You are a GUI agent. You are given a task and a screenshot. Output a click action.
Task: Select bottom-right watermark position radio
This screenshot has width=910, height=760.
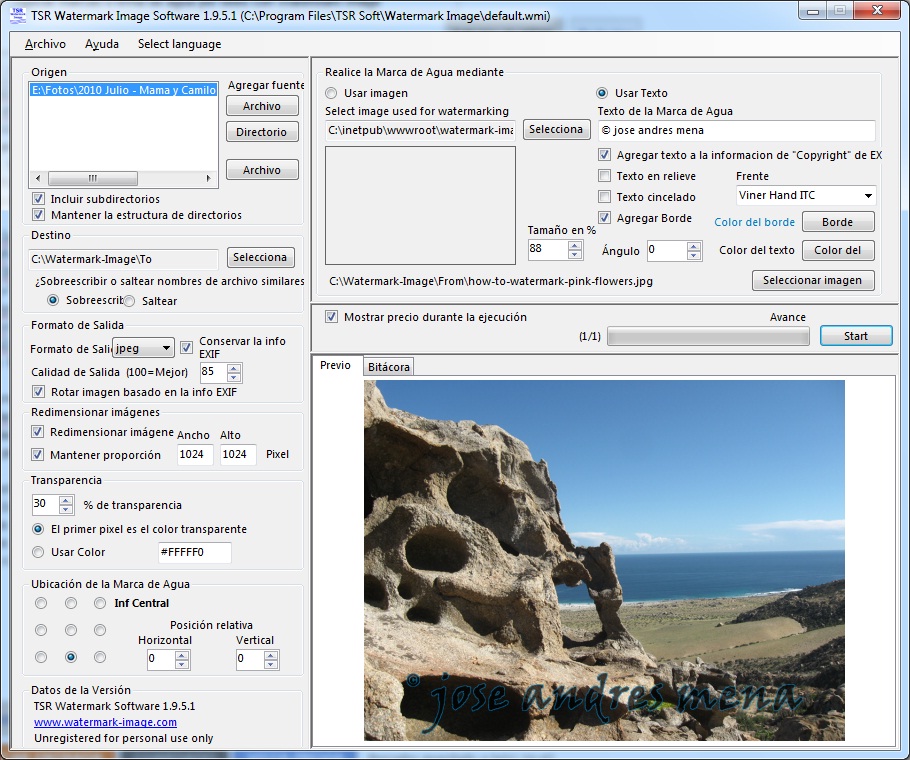(100, 657)
